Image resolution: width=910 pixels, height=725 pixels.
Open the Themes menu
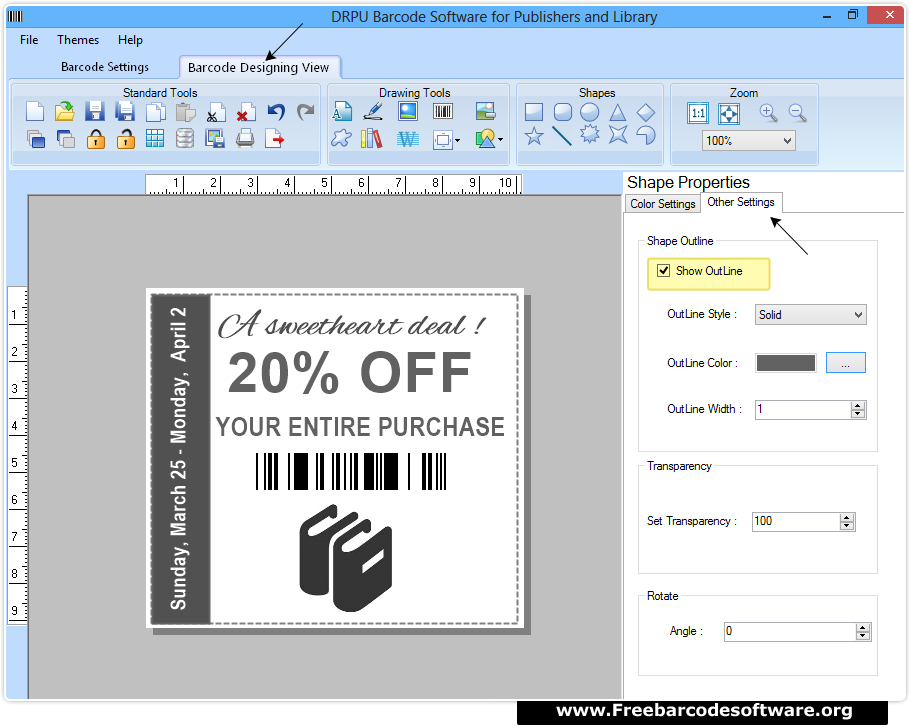tap(78, 39)
